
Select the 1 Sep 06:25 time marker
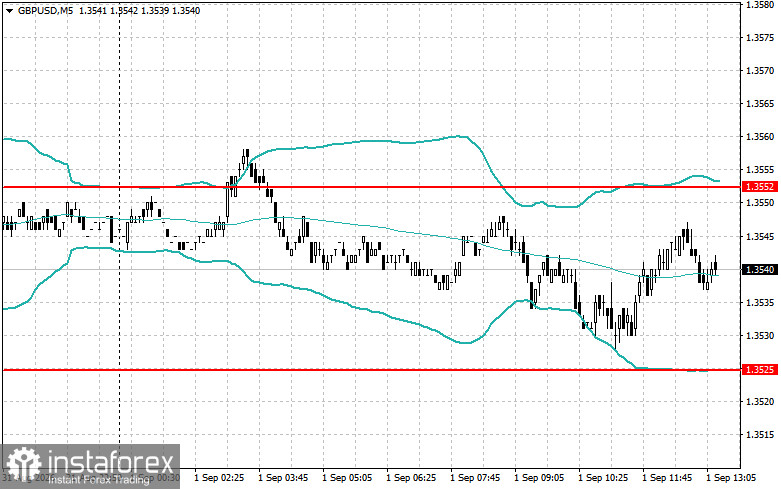point(411,478)
